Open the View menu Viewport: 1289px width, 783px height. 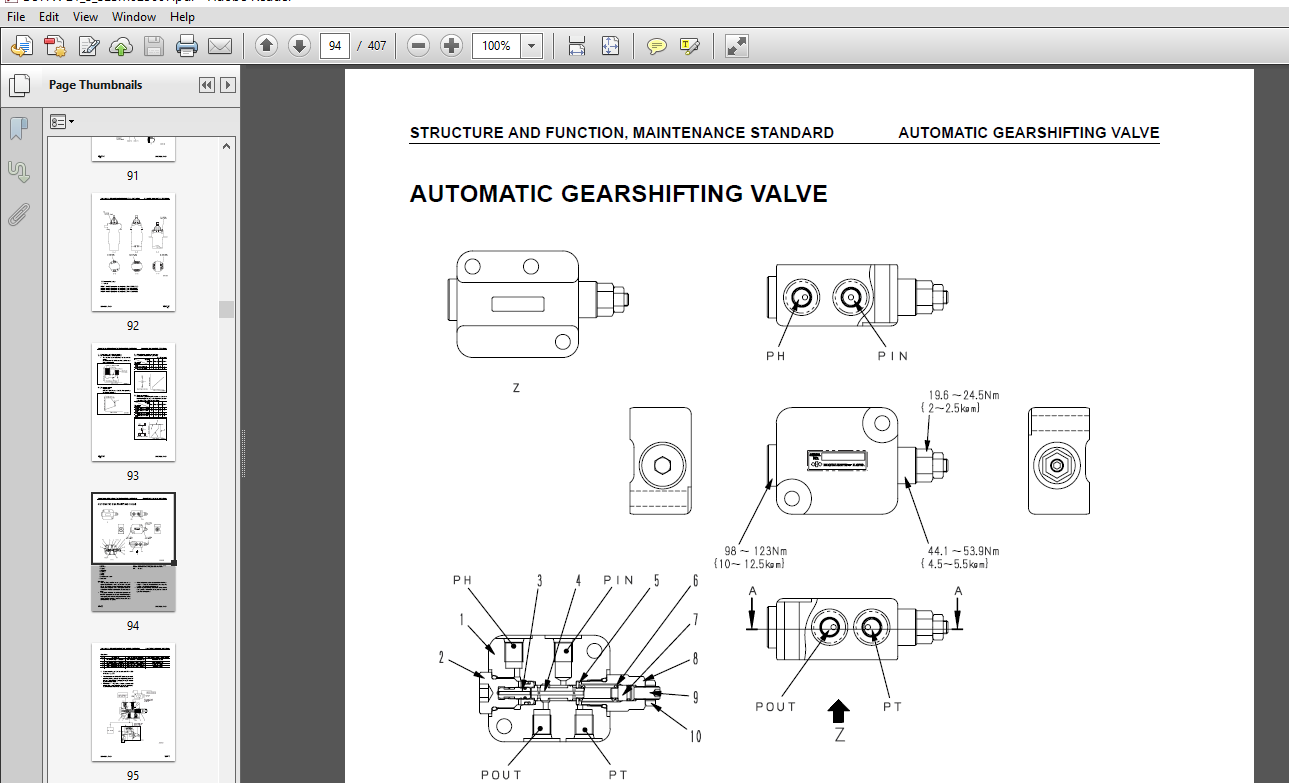pyautogui.click(x=86, y=17)
